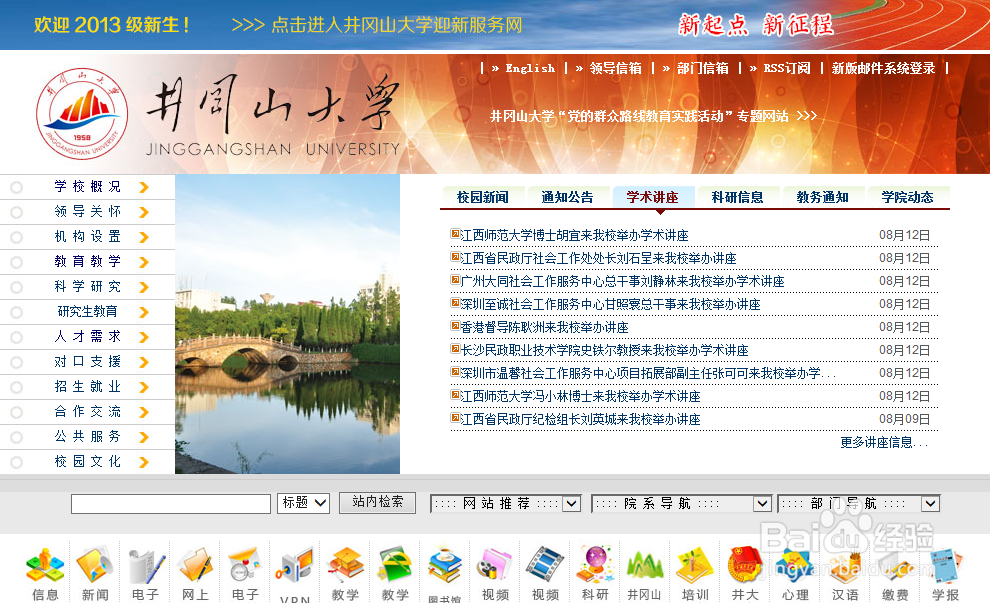Screen dimensions: 990x603
Task: Switch to the 教务通知 tab
Action: 823,197
